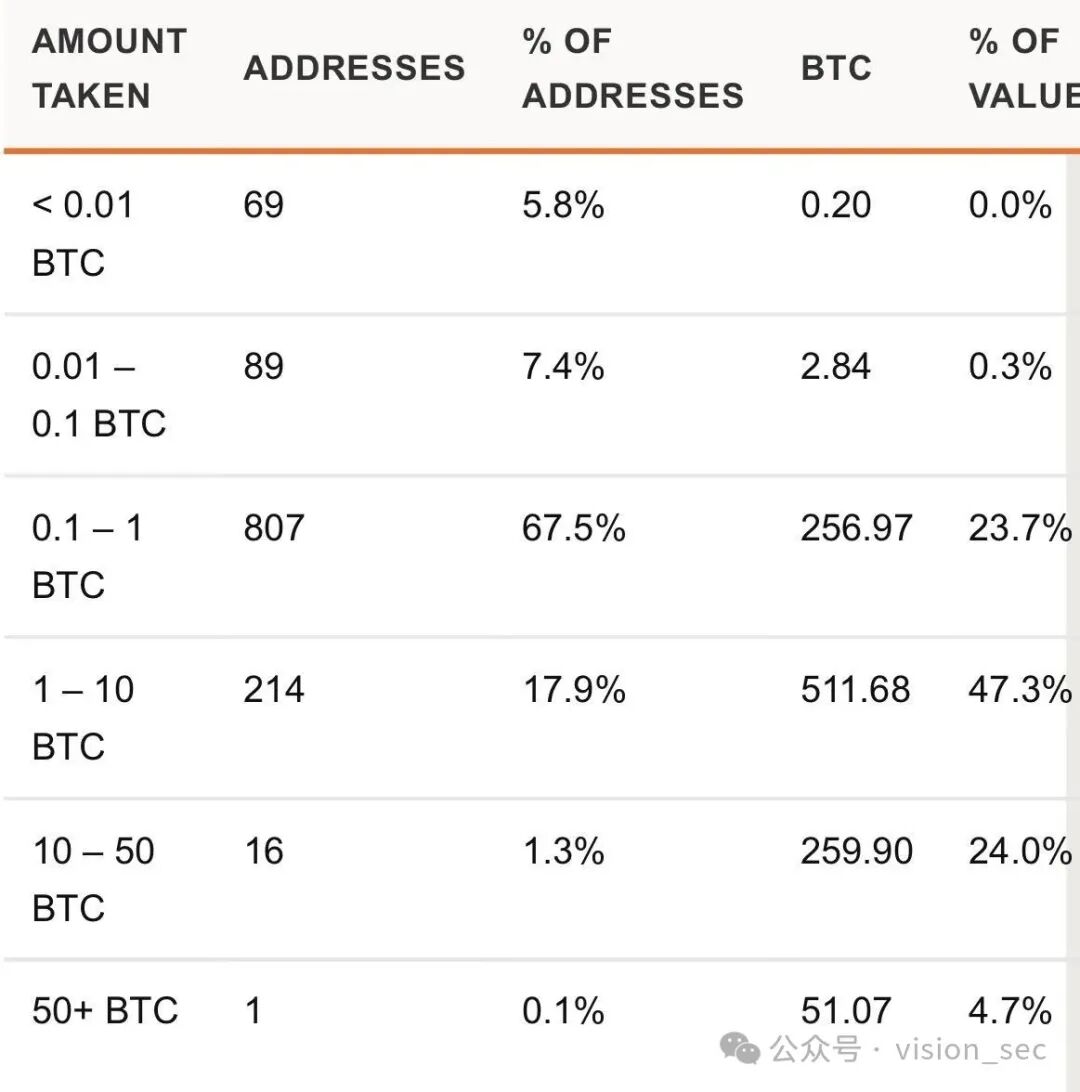Select the '< 0.01 BTC' row label

(82, 234)
